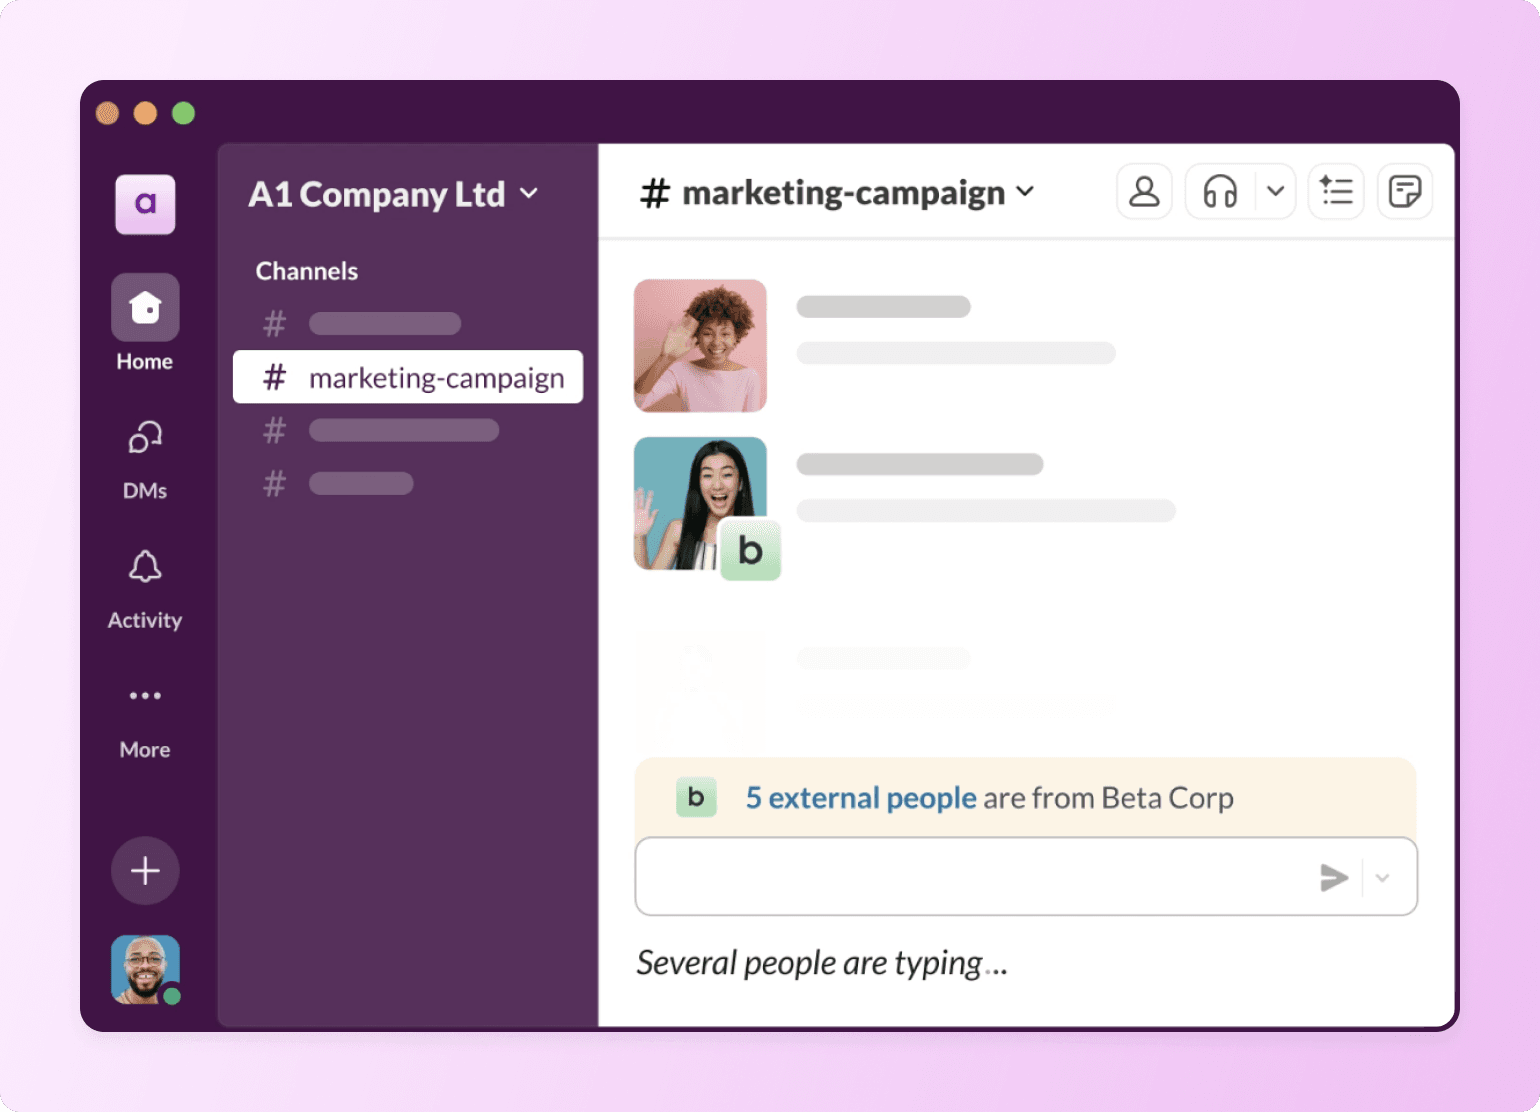Select the marketing-campaign channel
The height and width of the screenshot is (1112, 1540).
pos(407,377)
